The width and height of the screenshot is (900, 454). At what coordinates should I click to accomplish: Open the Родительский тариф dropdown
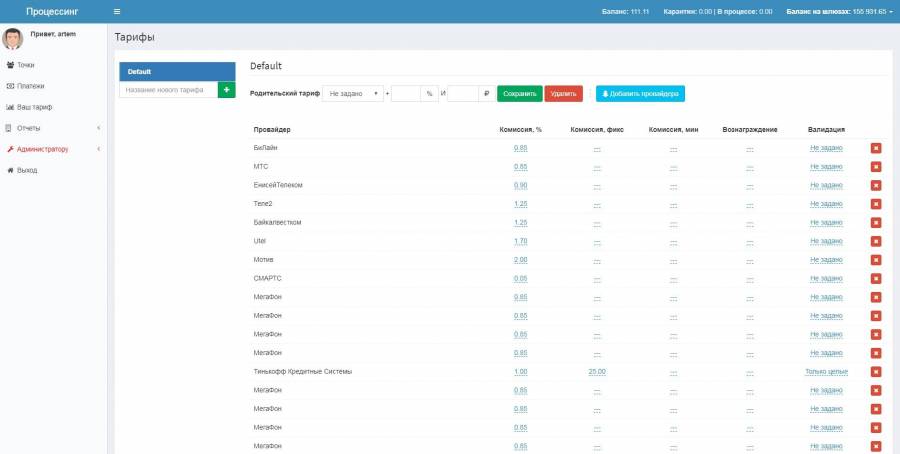click(x=353, y=94)
